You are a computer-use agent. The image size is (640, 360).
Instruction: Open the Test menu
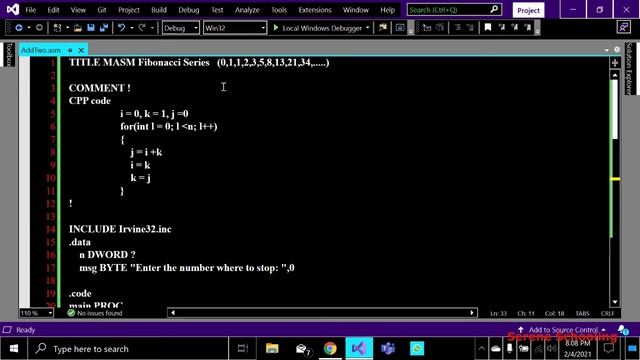point(217,10)
